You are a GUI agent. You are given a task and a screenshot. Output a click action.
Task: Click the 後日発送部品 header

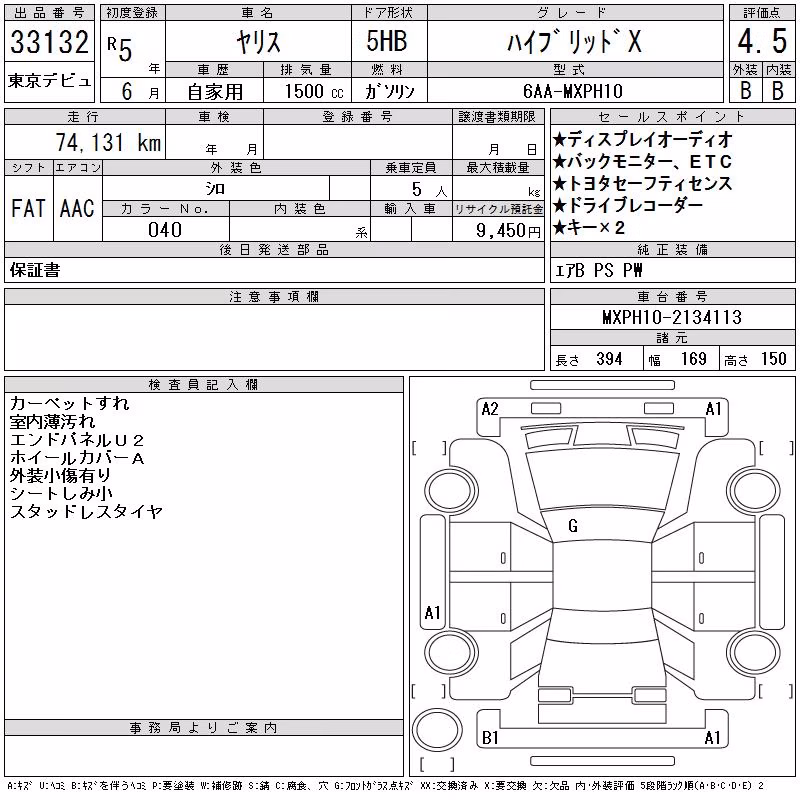274,249
